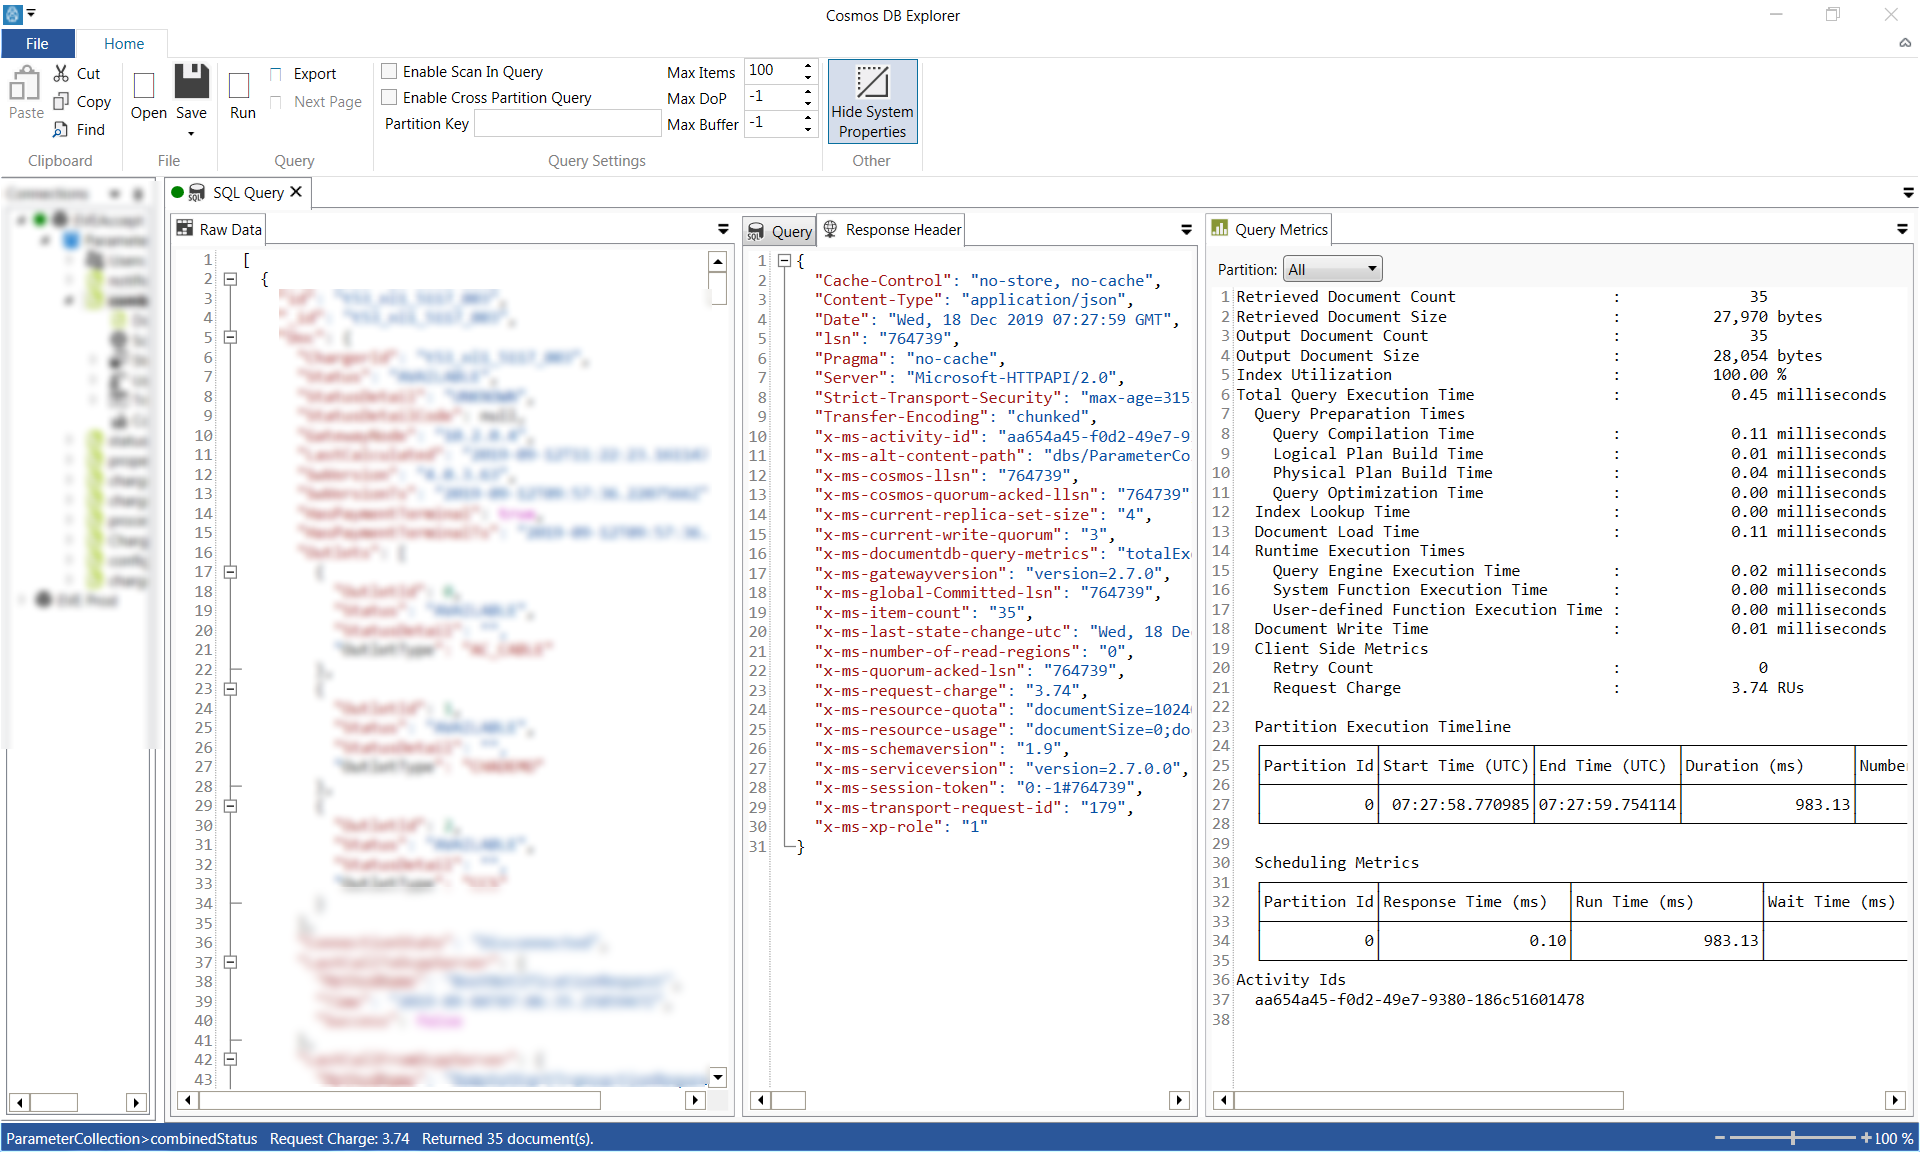Viewport: 1920px width, 1152px height.
Task: Click the Export icon
Action: (x=276, y=74)
